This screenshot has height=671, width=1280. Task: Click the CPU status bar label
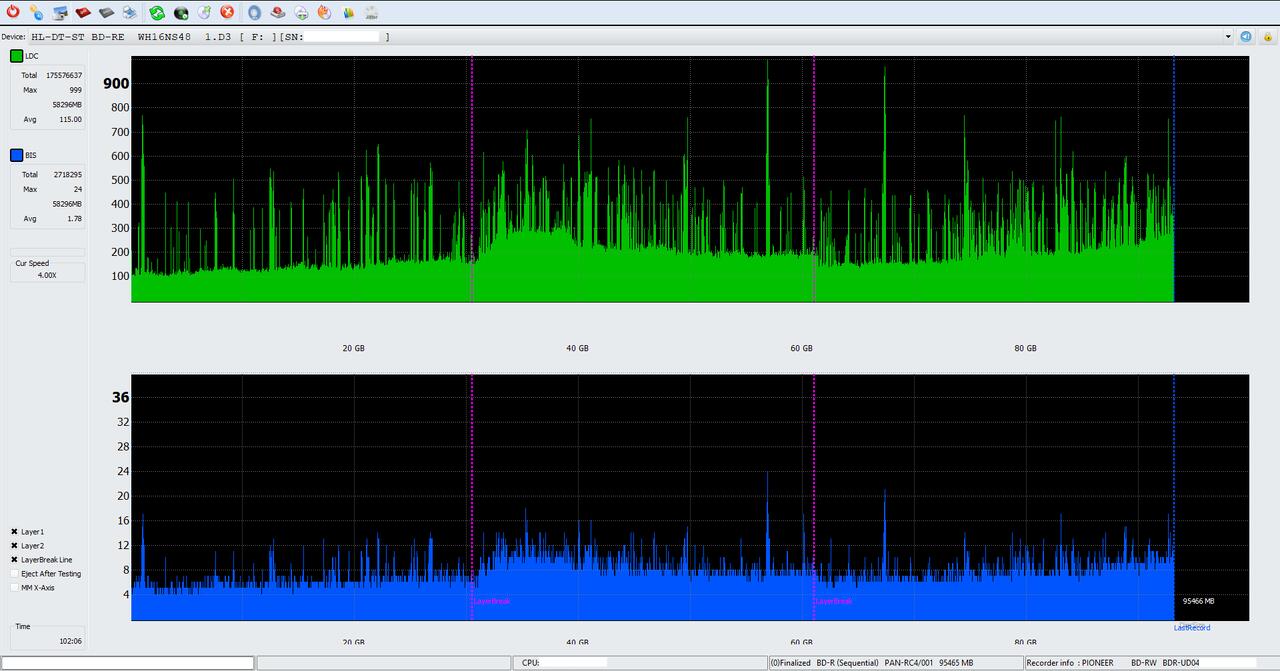531,663
